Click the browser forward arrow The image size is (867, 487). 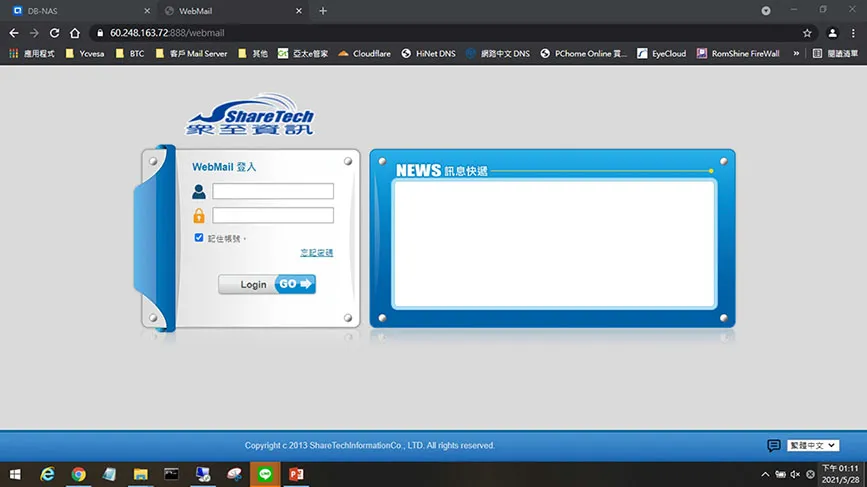[x=34, y=33]
